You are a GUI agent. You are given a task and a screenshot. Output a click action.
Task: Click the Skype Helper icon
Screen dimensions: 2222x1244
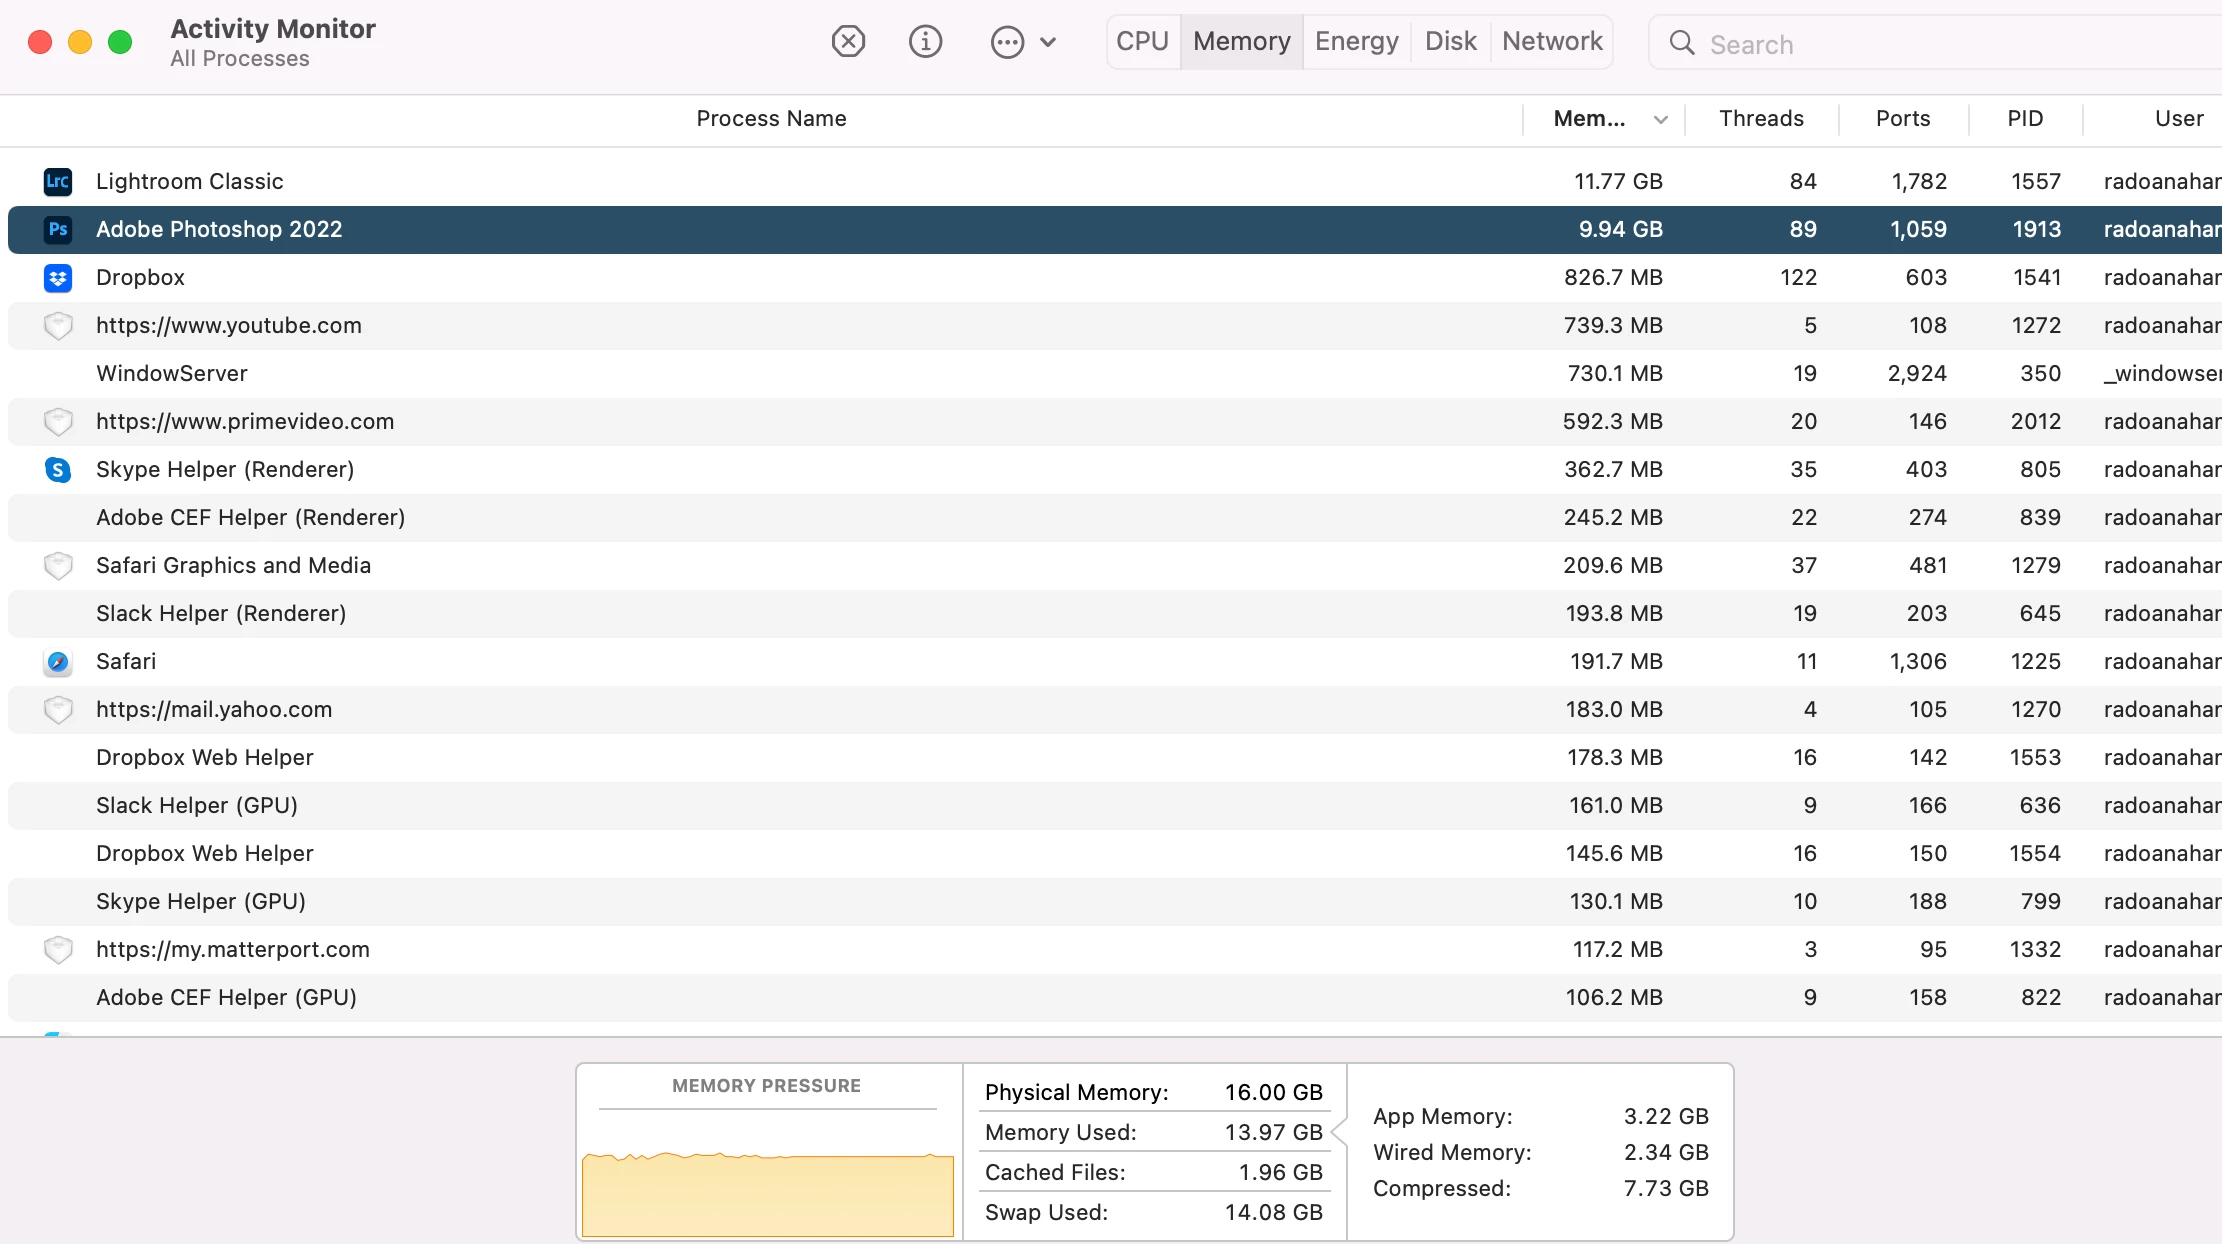pos(58,469)
